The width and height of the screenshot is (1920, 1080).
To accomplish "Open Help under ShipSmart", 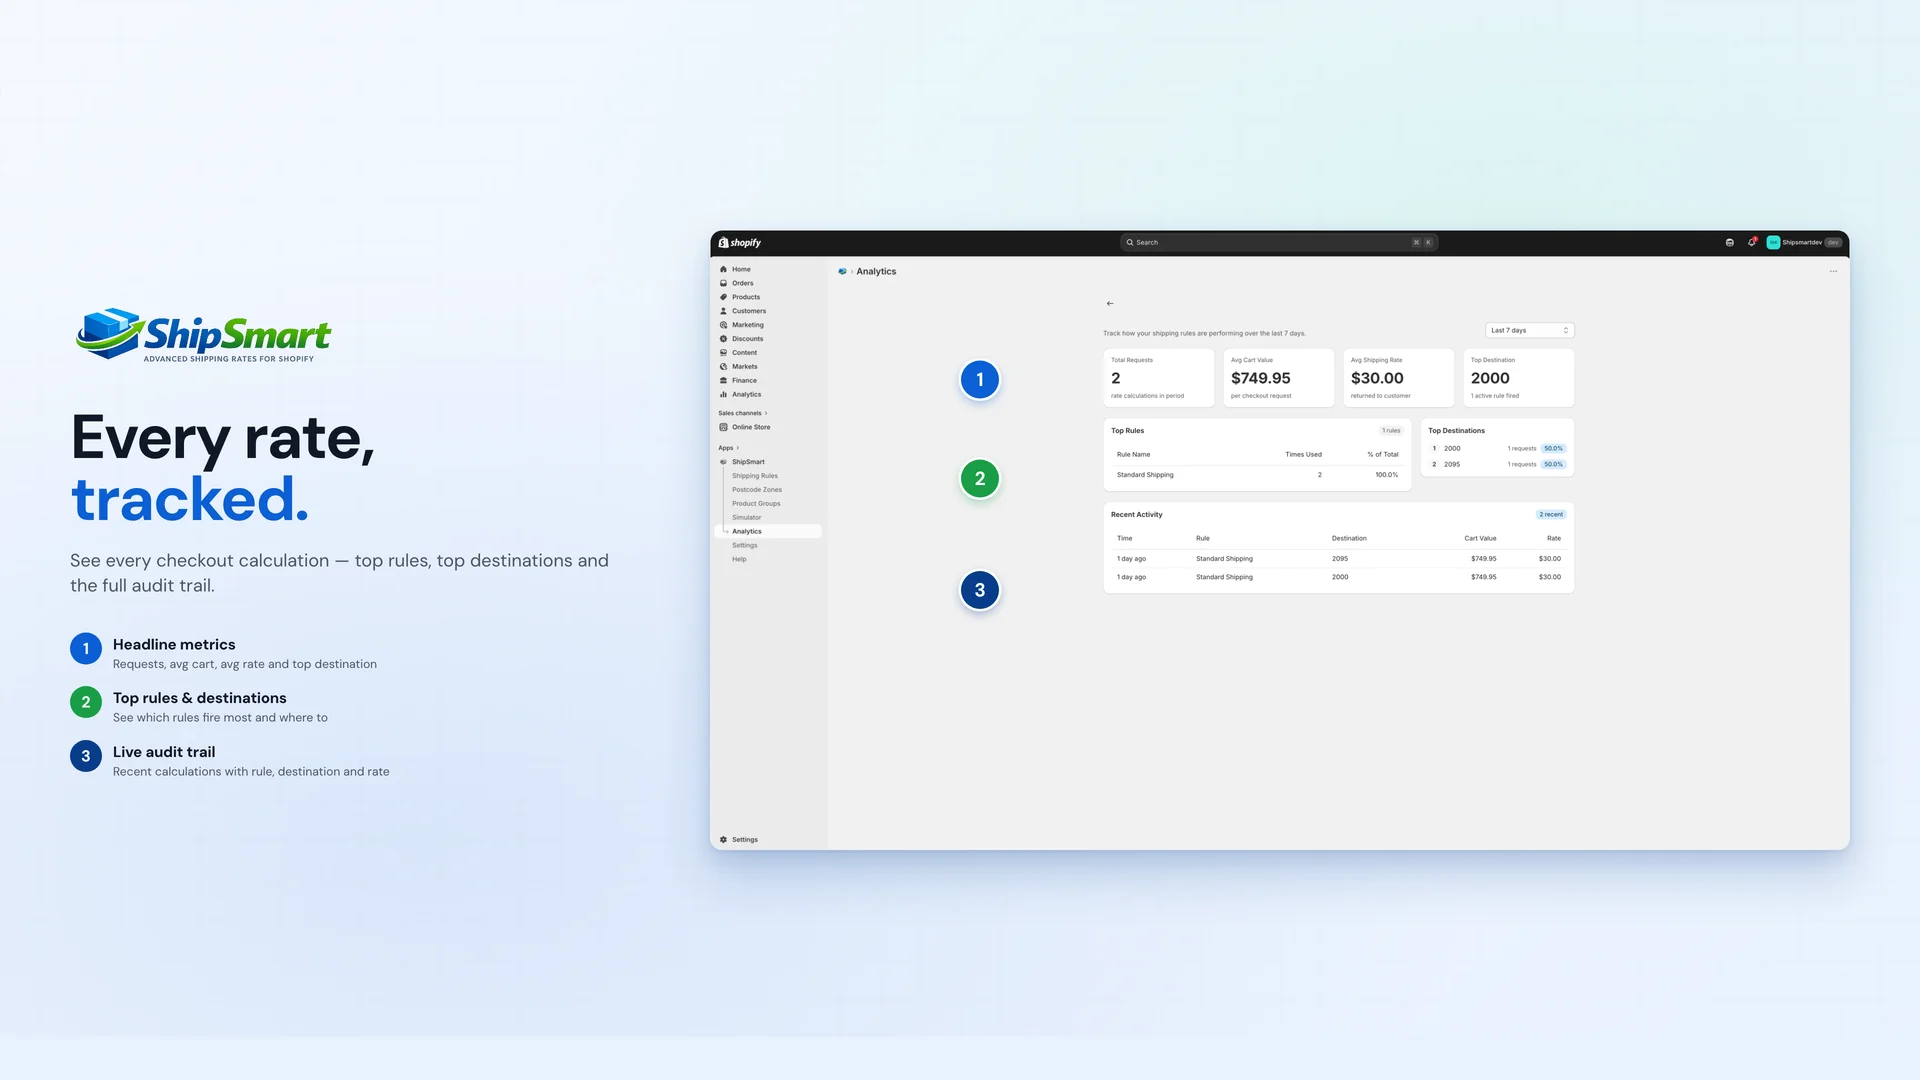I will 739,560.
